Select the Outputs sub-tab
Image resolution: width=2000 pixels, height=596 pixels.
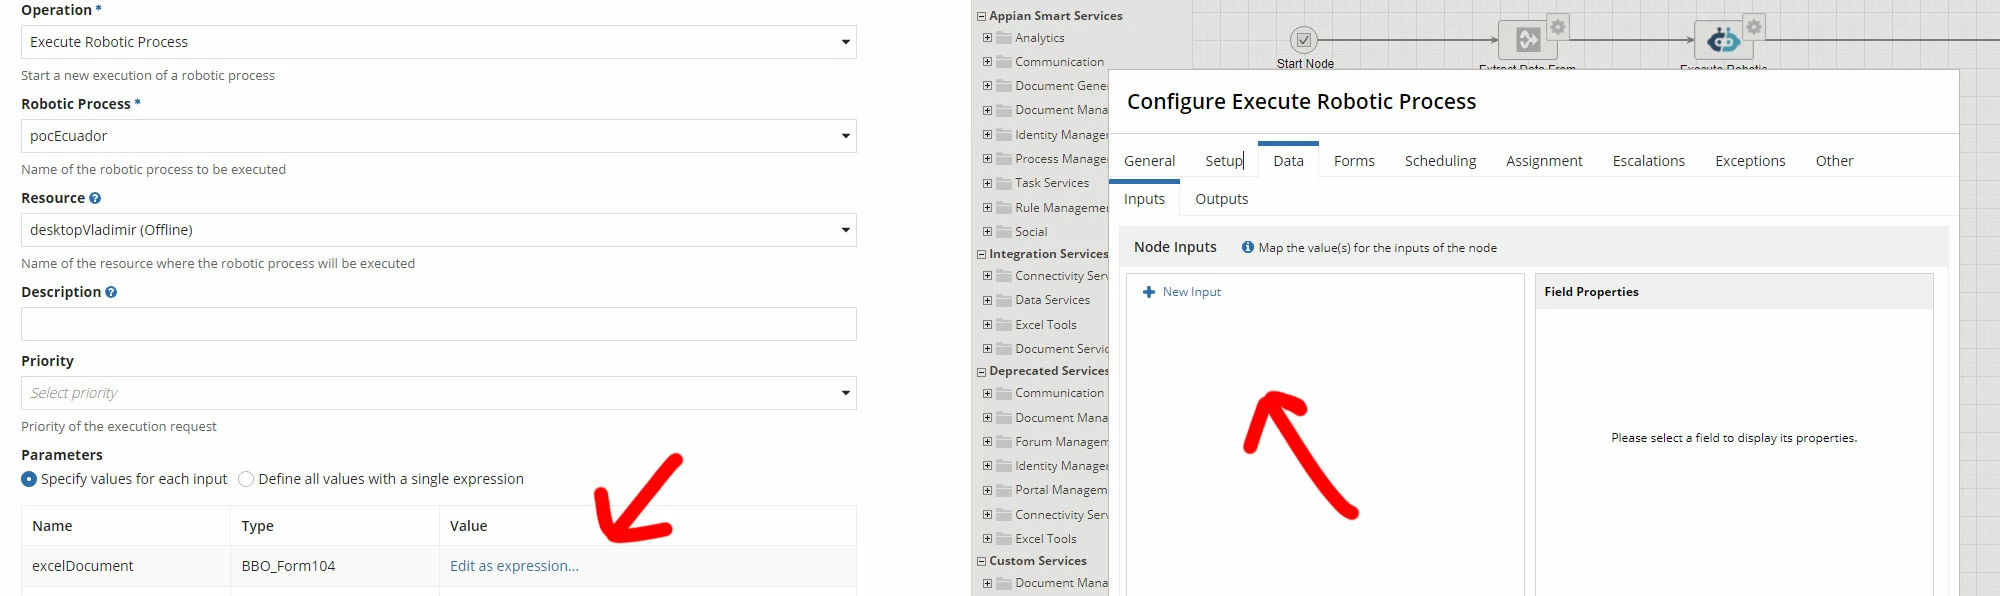(x=1221, y=199)
